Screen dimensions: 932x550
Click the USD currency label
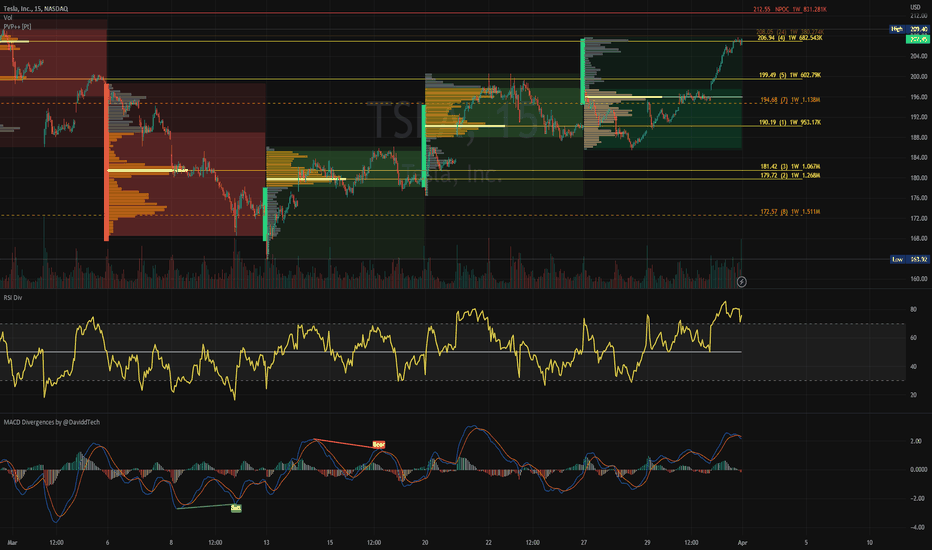point(915,7)
